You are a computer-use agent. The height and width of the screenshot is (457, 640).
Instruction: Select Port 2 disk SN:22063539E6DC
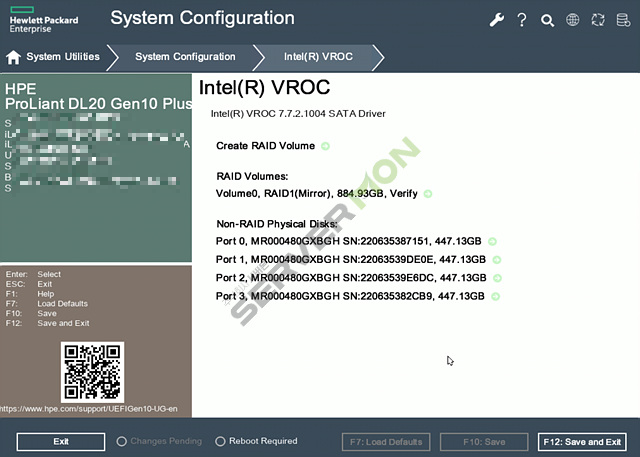coord(351,278)
